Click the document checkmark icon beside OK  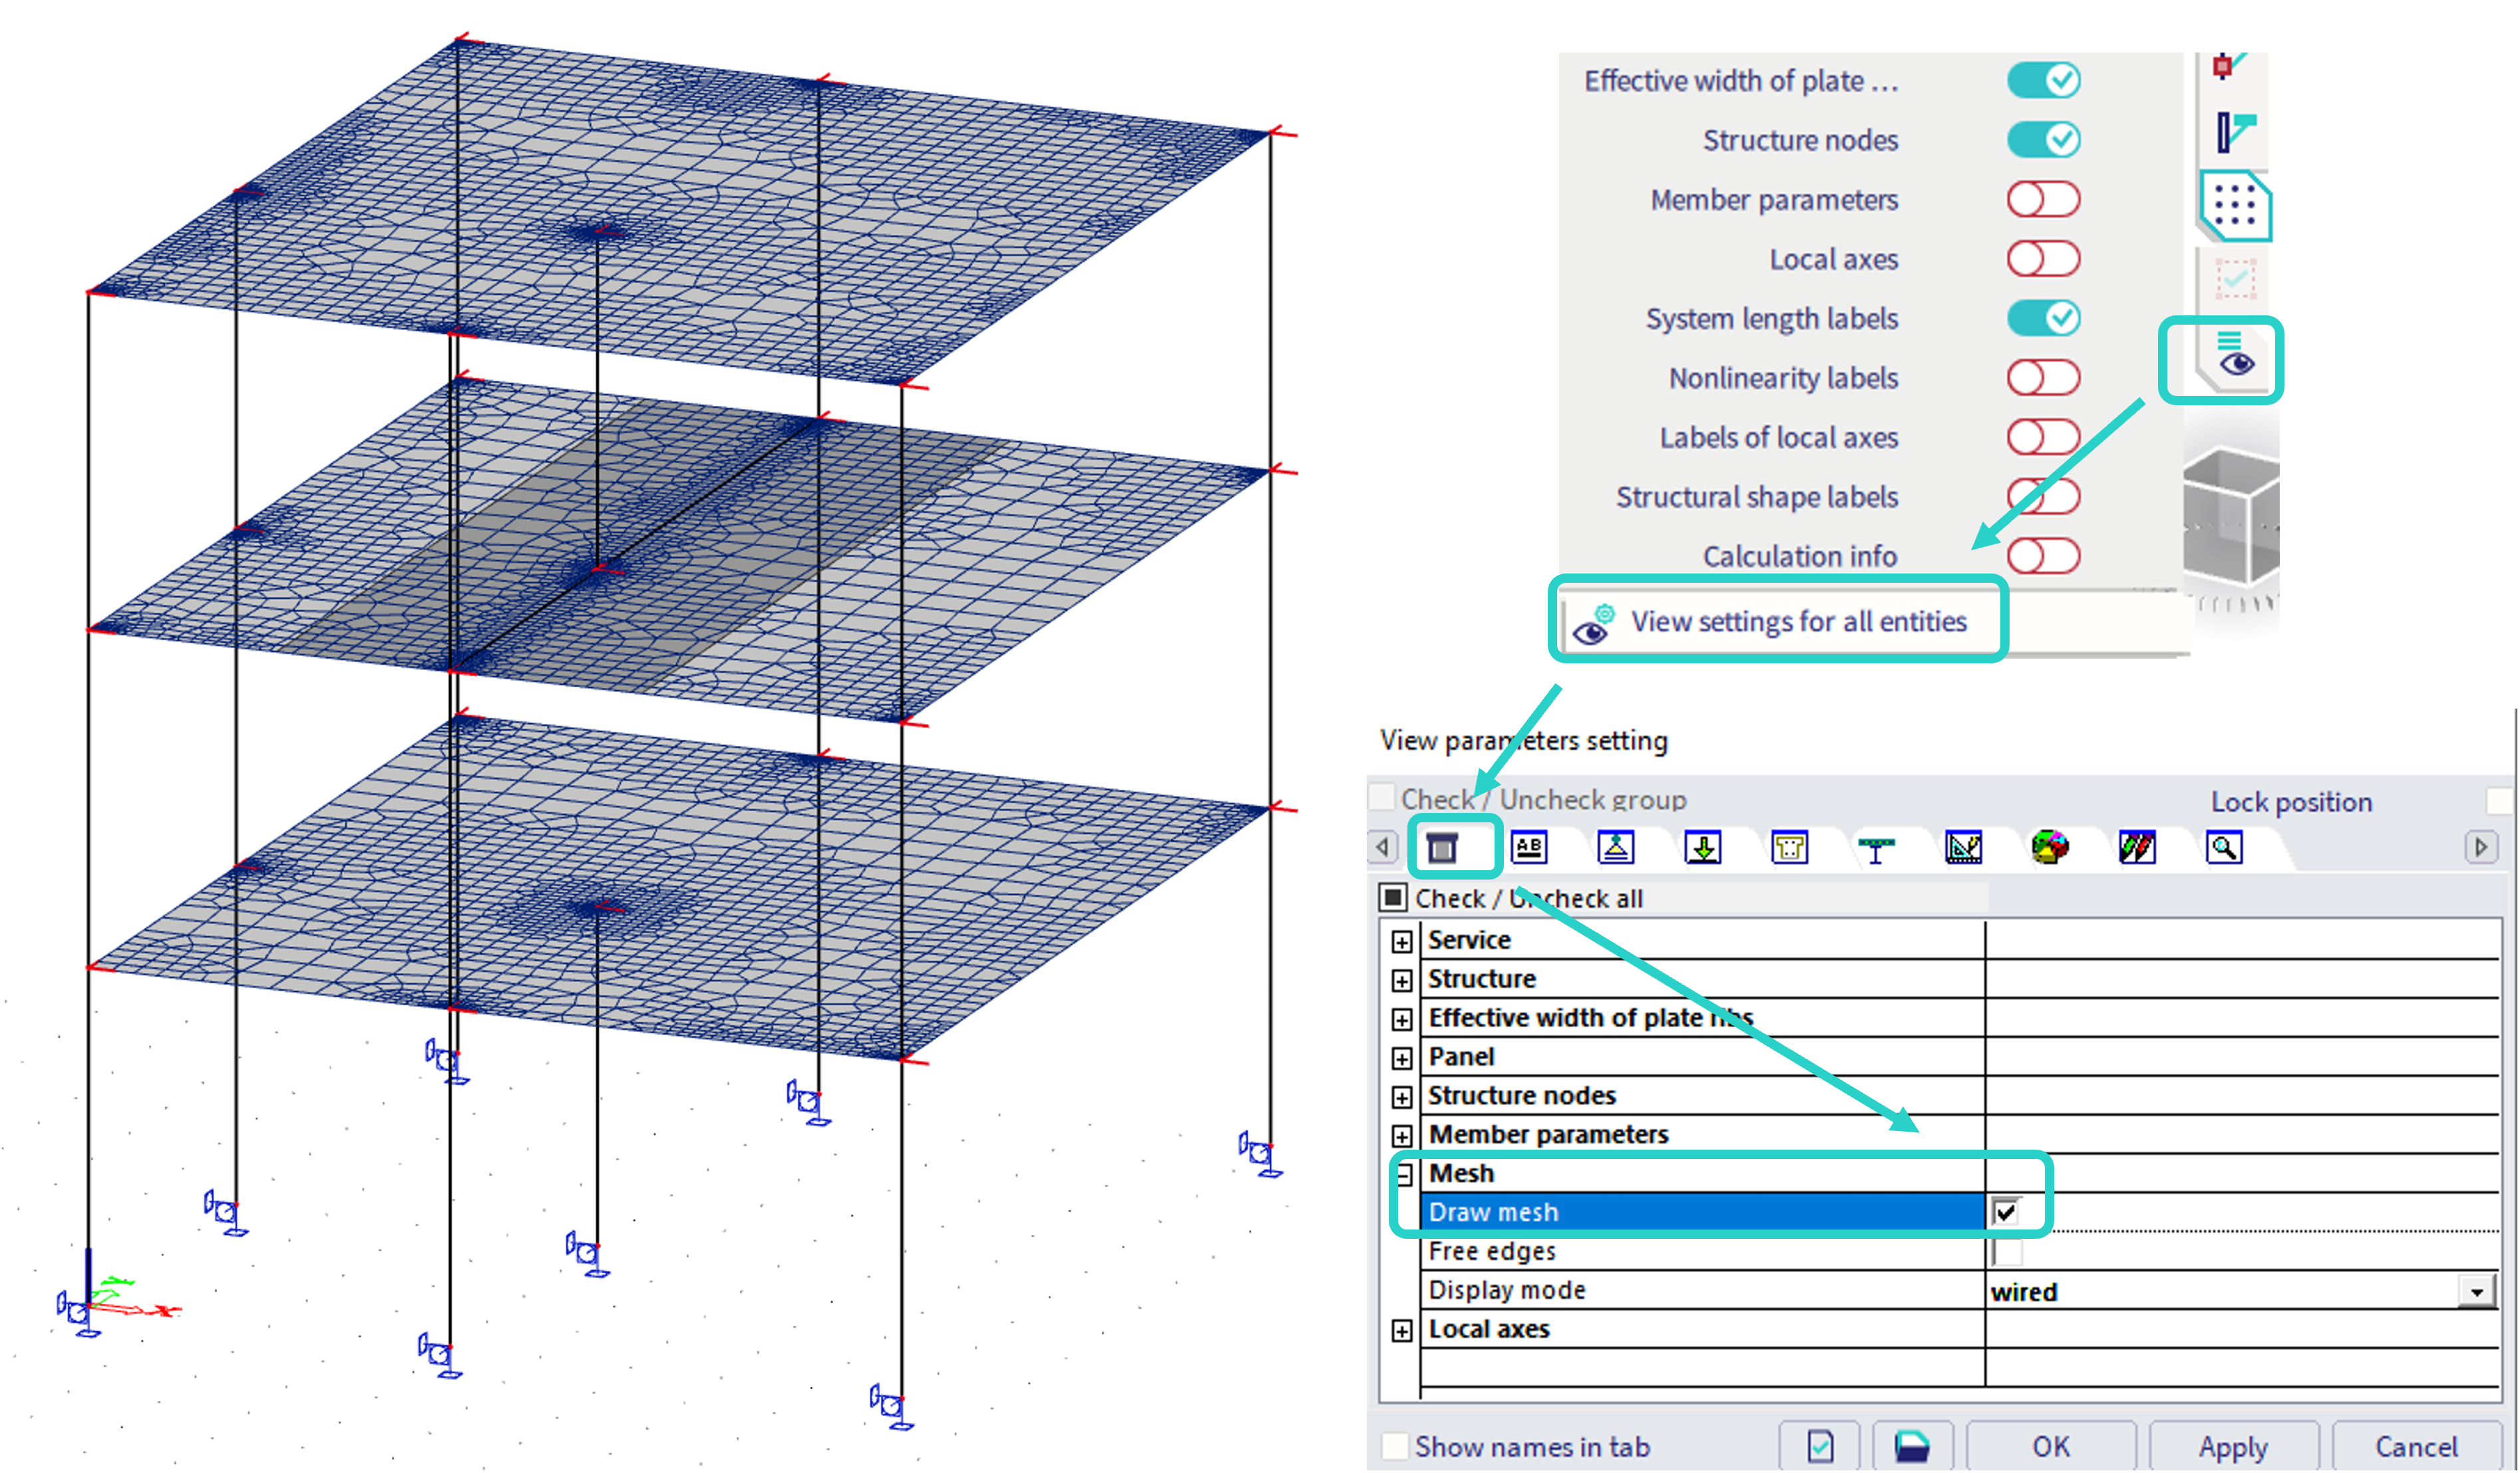click(1820, 1446)
